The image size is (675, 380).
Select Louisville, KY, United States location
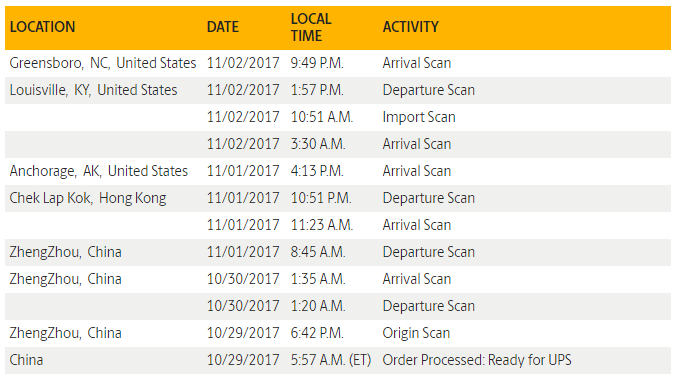[93, 90]
